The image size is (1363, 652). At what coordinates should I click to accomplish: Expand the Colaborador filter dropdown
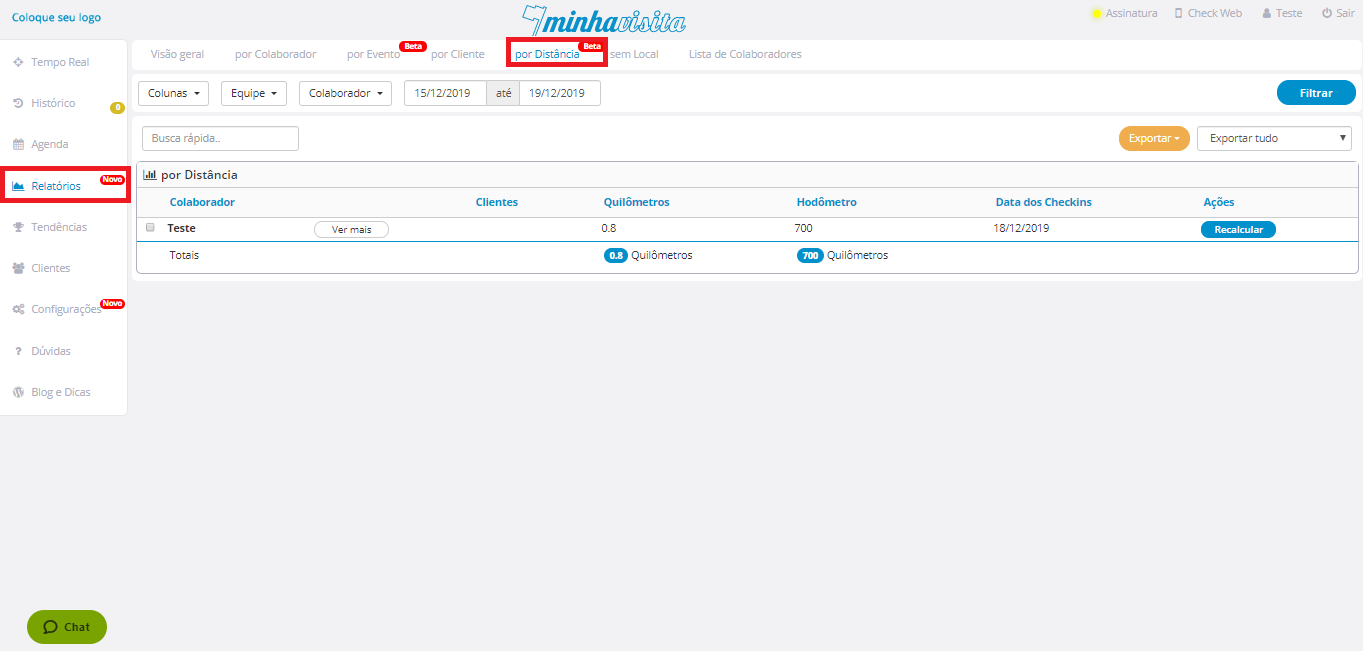pos(344,93)
